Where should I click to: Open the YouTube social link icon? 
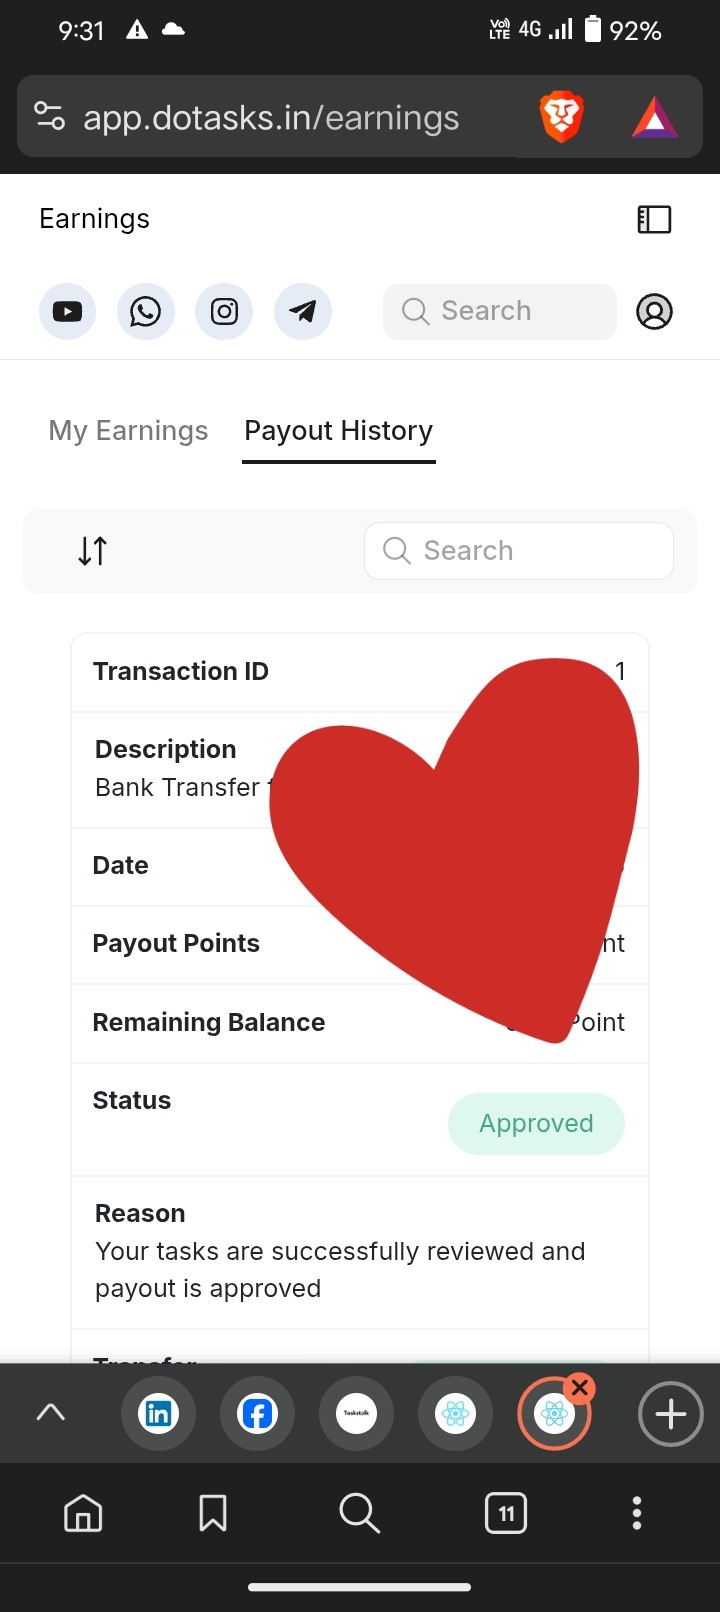[x=67, y=312]
